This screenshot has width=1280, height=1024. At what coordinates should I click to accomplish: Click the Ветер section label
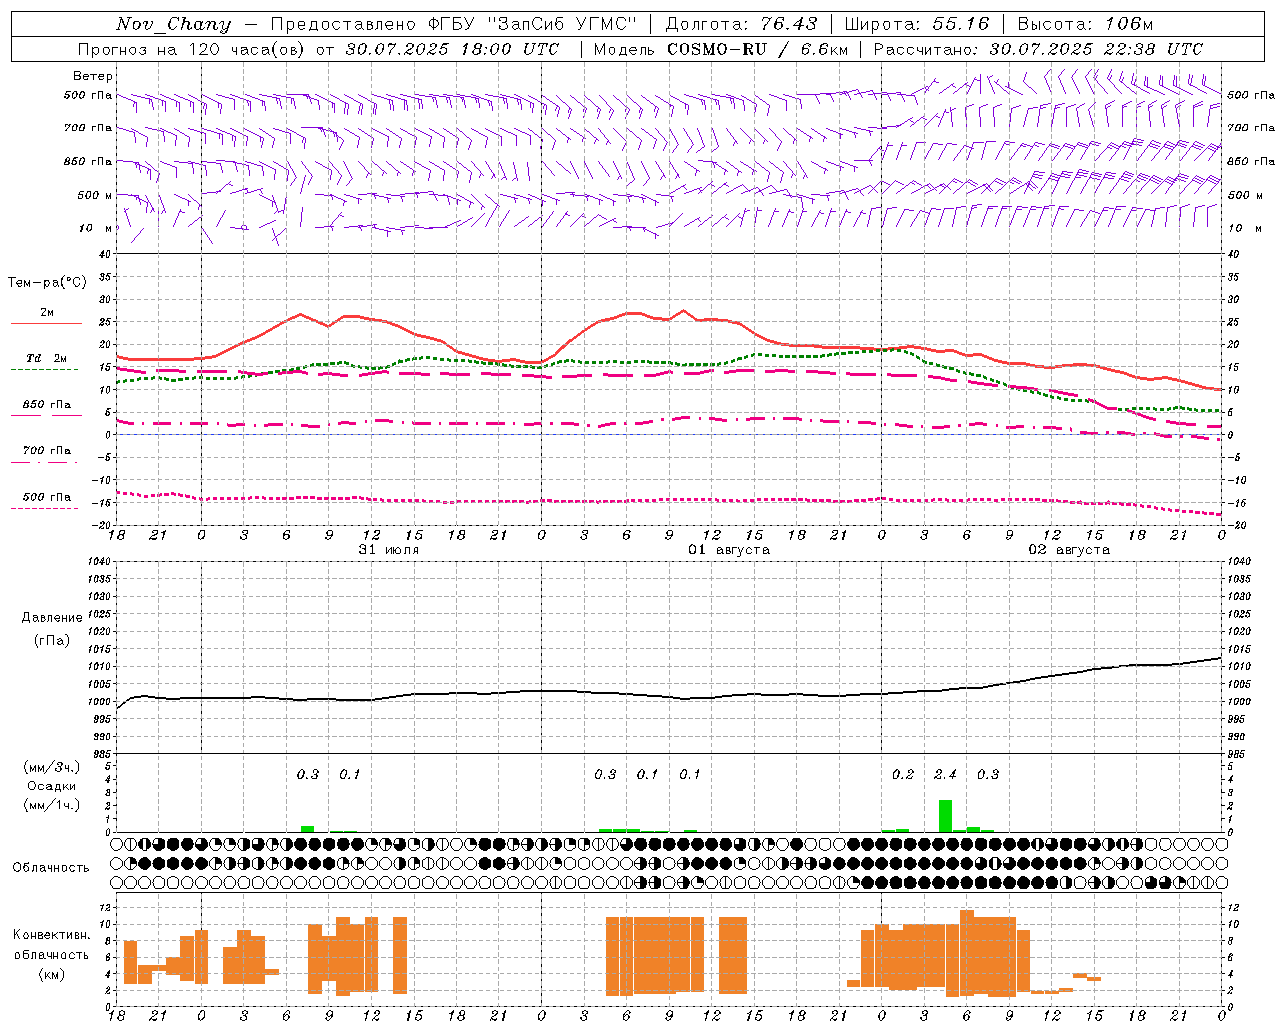pos(93,76)
